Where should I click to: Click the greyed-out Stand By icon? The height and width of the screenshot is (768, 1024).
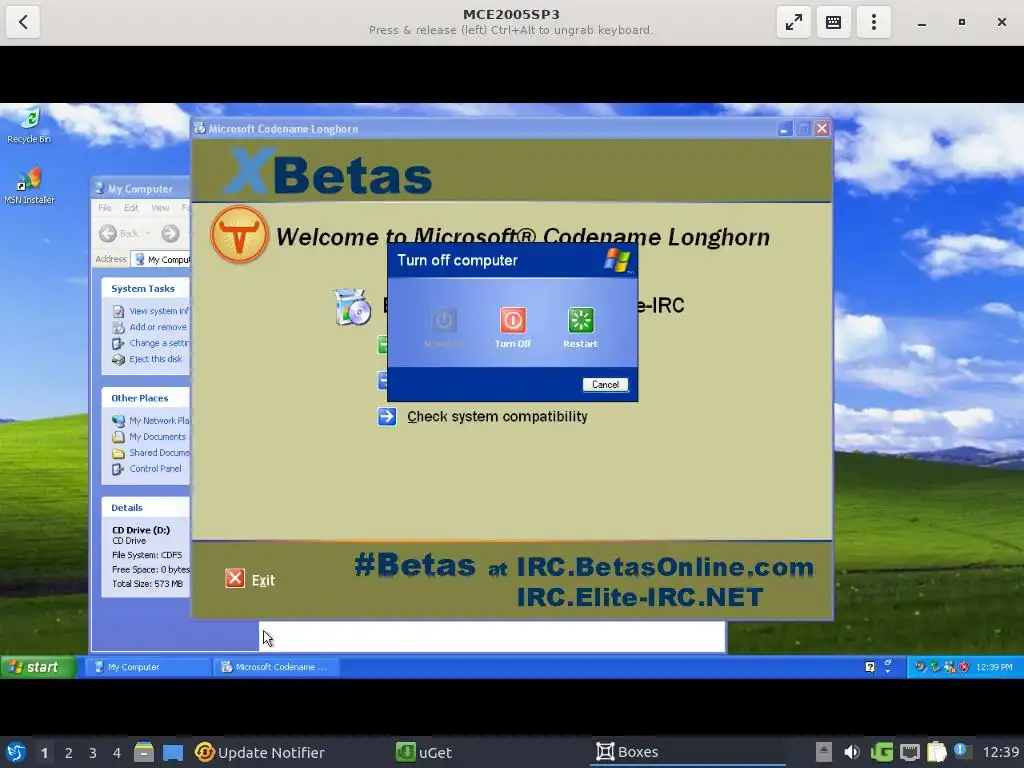coord(444,320)
